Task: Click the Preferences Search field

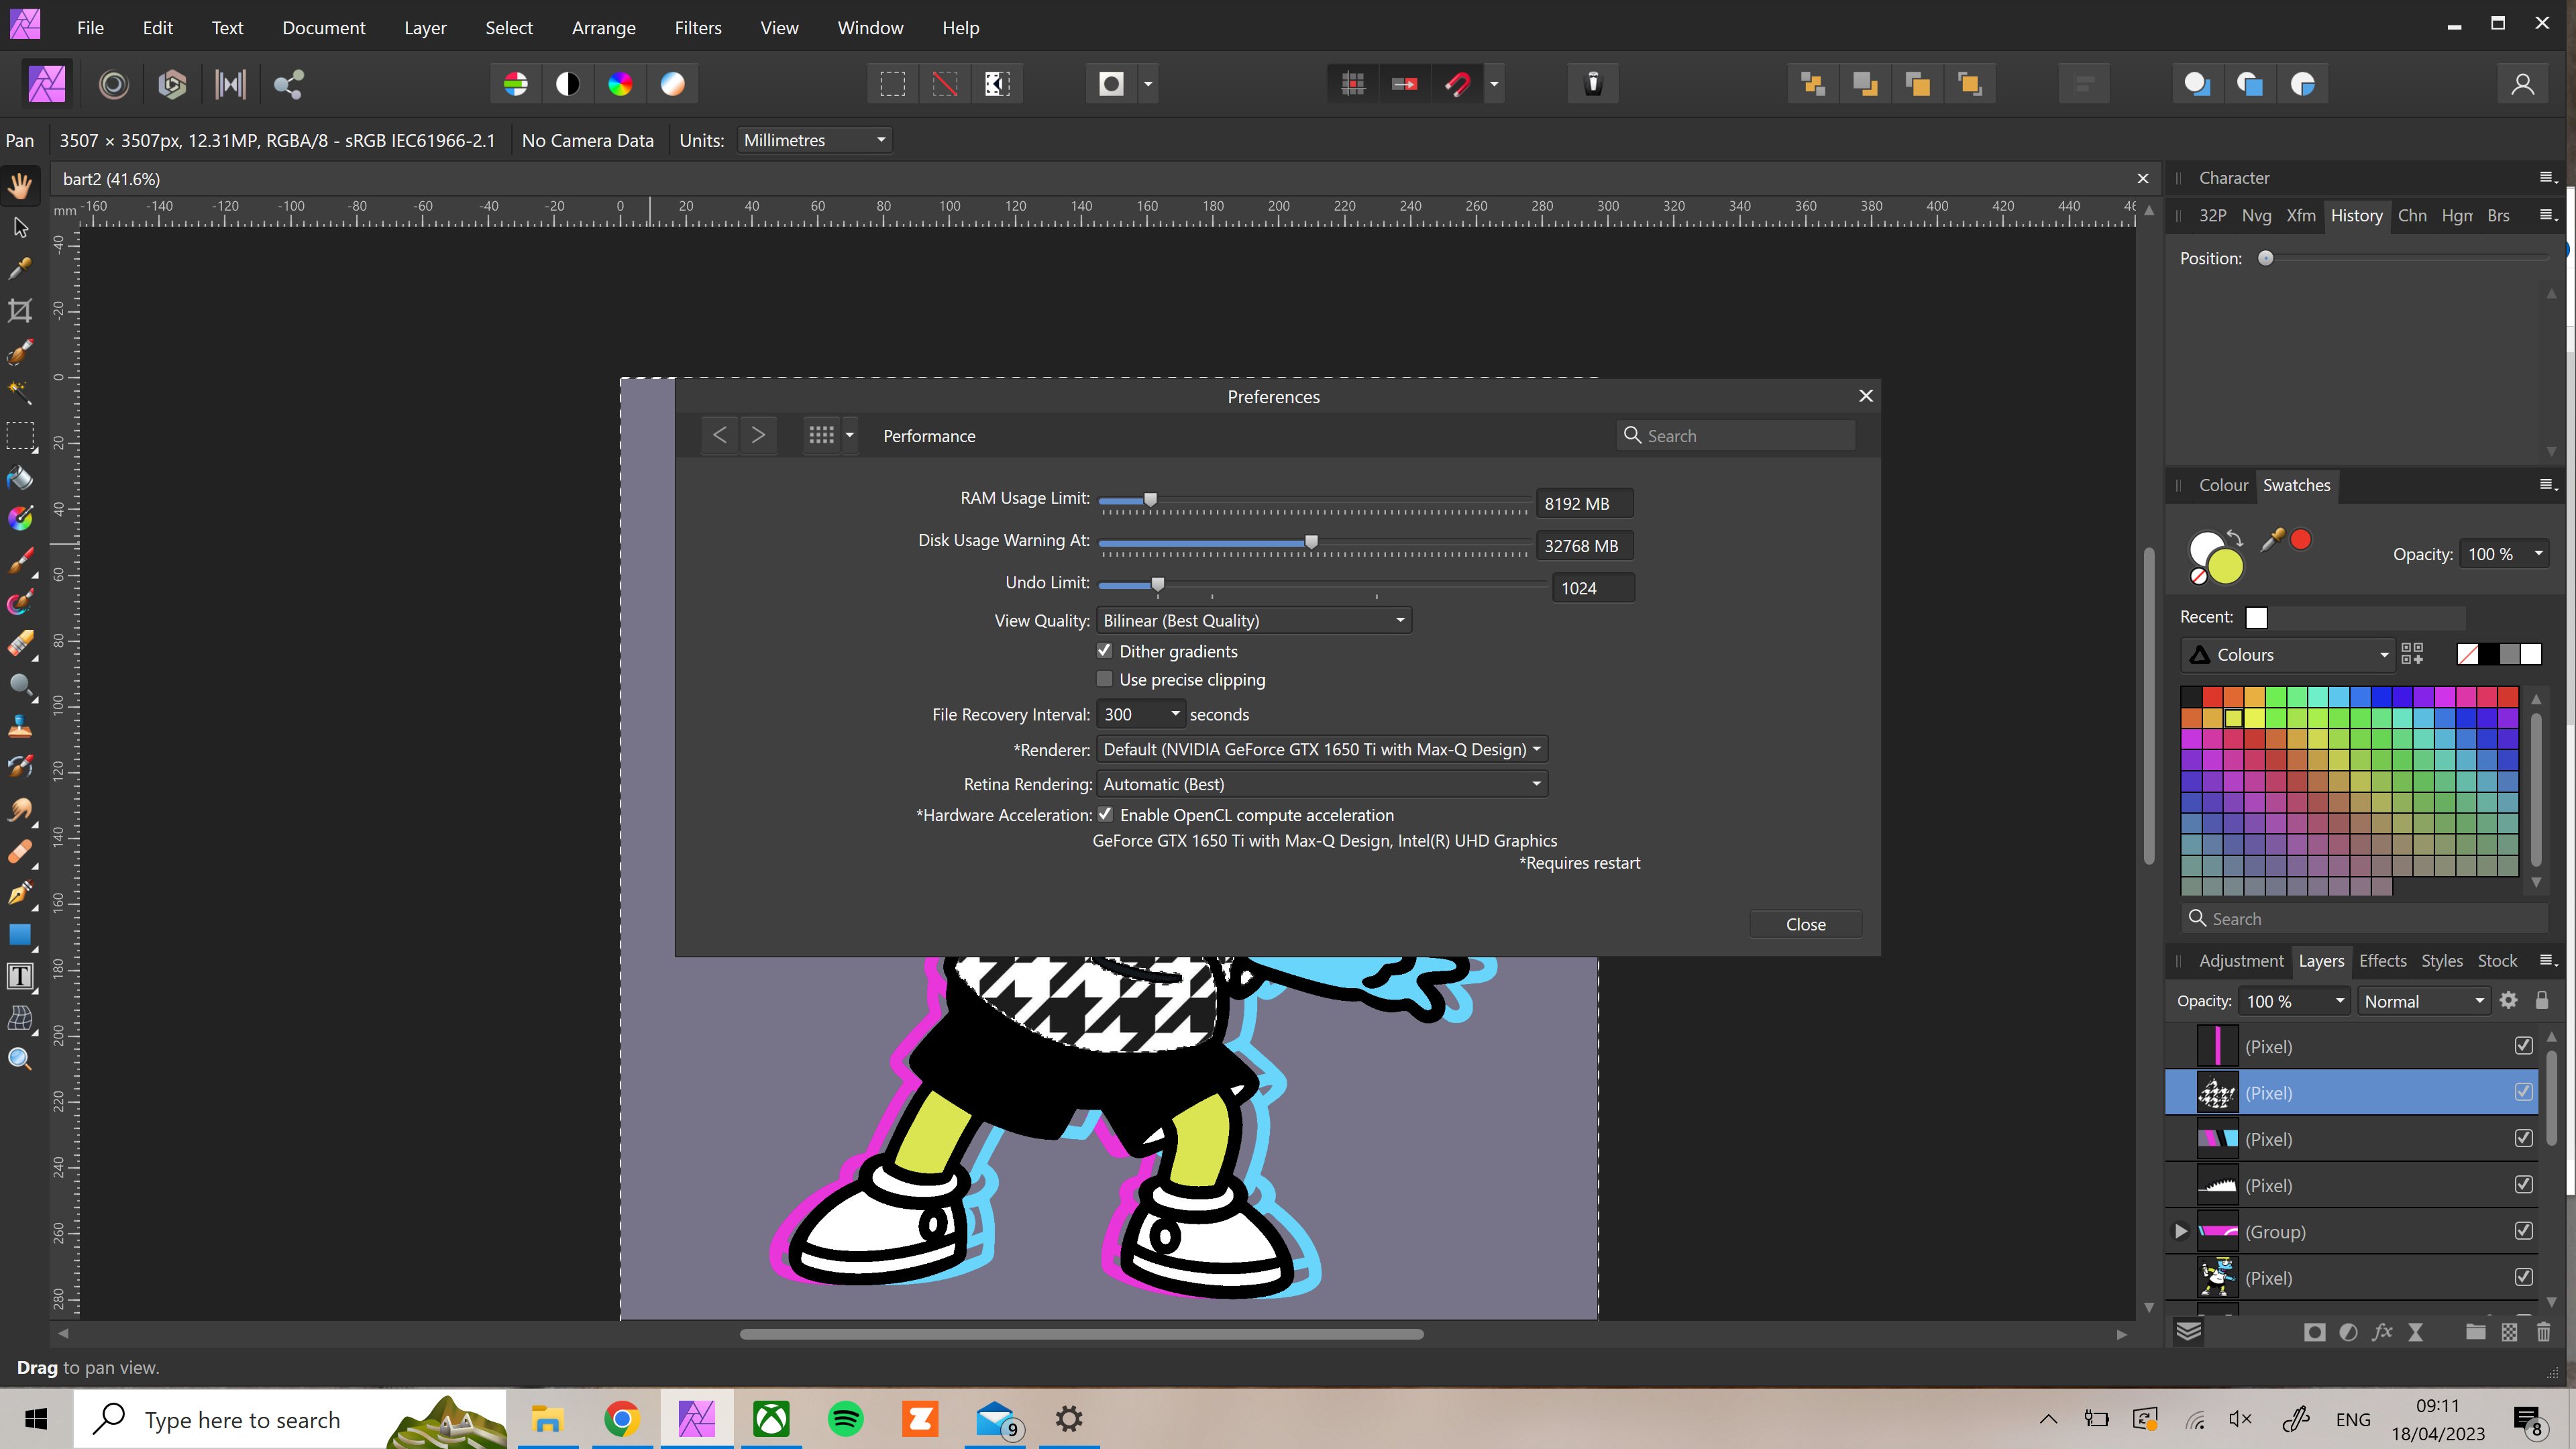Action: 1736,435
